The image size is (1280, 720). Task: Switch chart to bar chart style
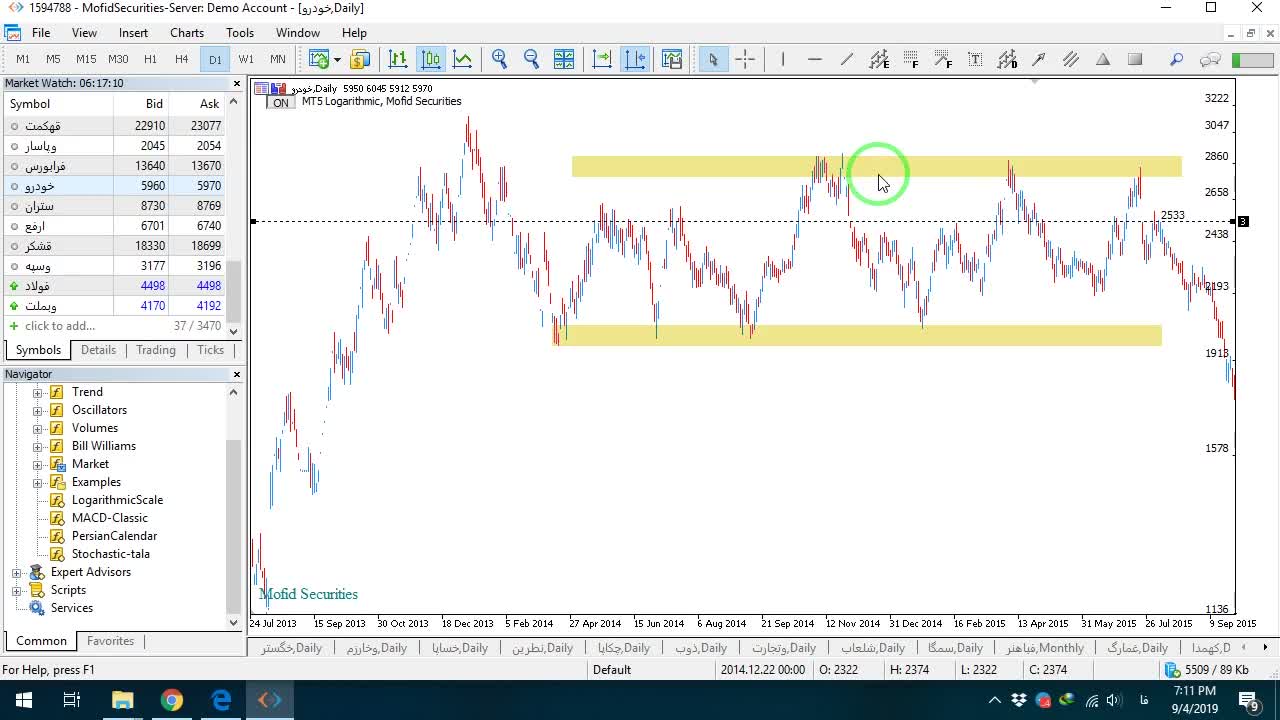pos(398,60)
